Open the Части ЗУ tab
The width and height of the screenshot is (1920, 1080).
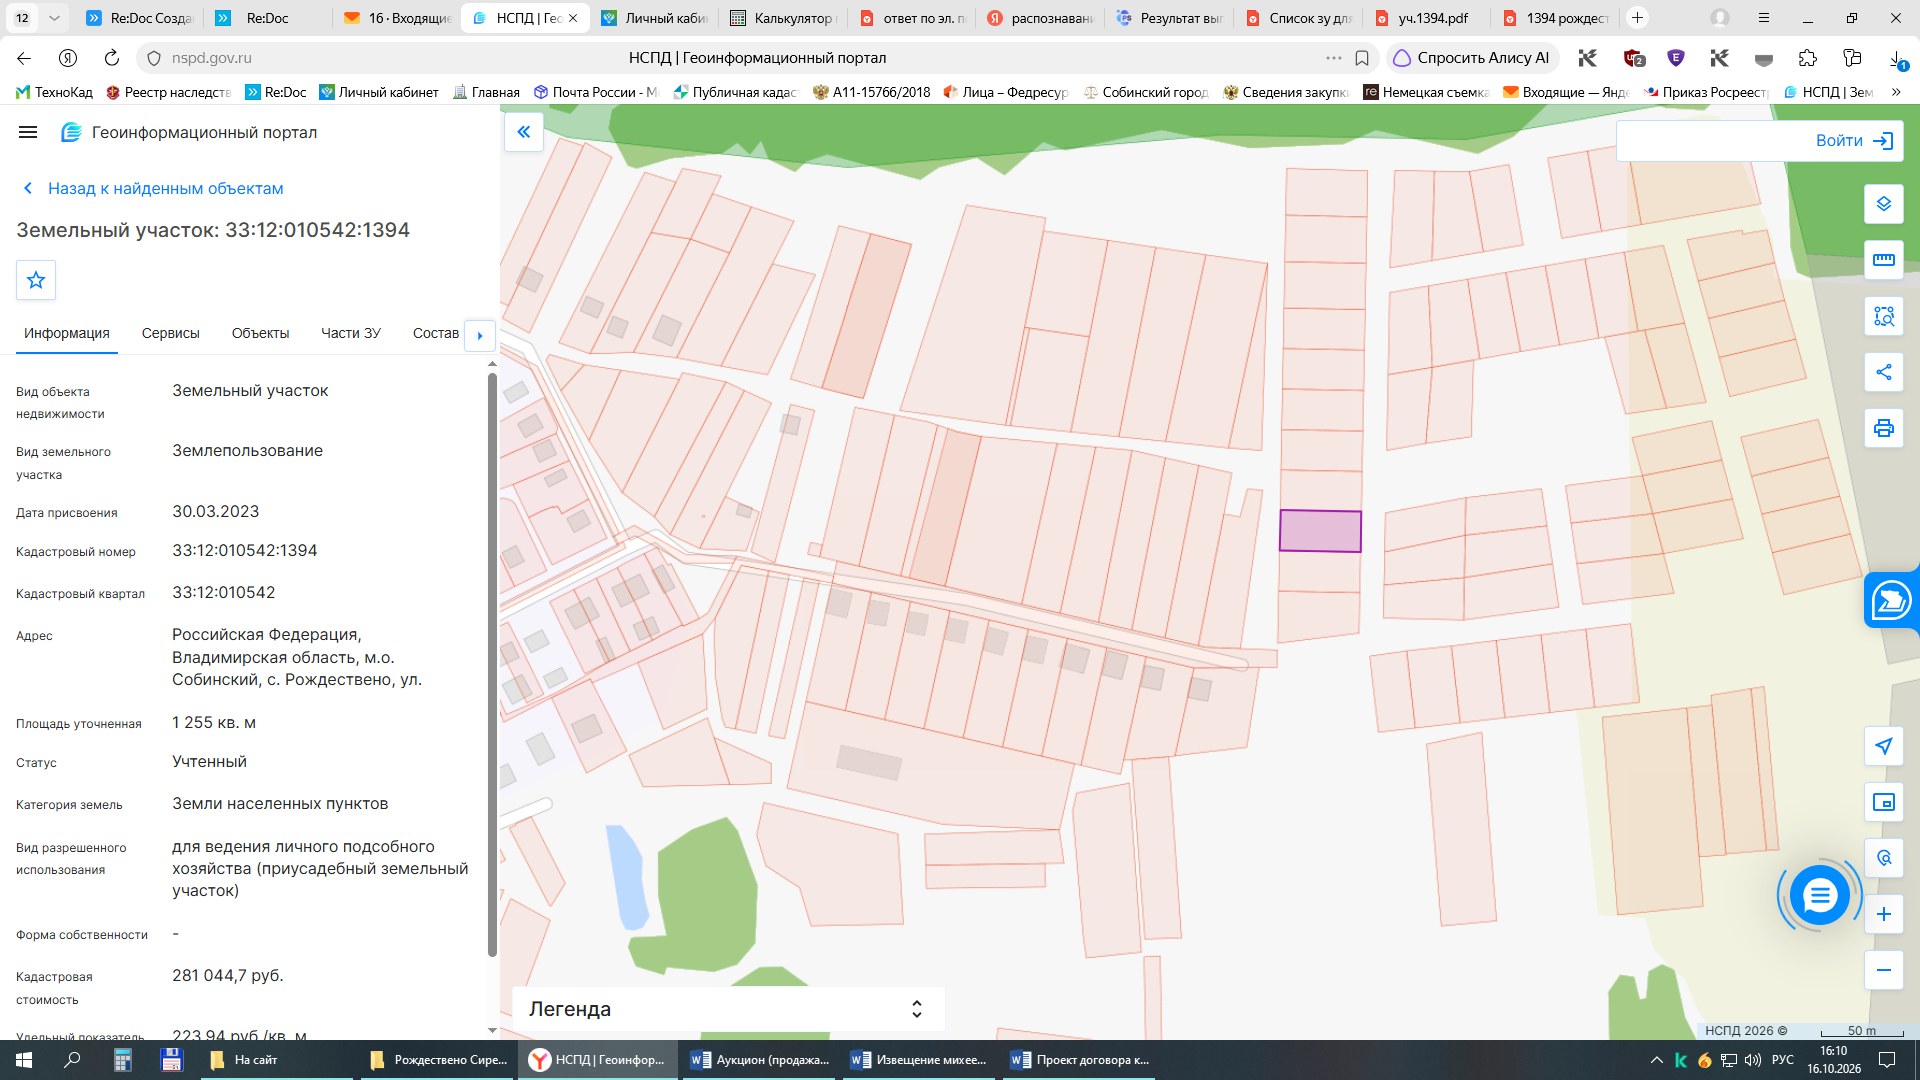[x=351, y=333]
